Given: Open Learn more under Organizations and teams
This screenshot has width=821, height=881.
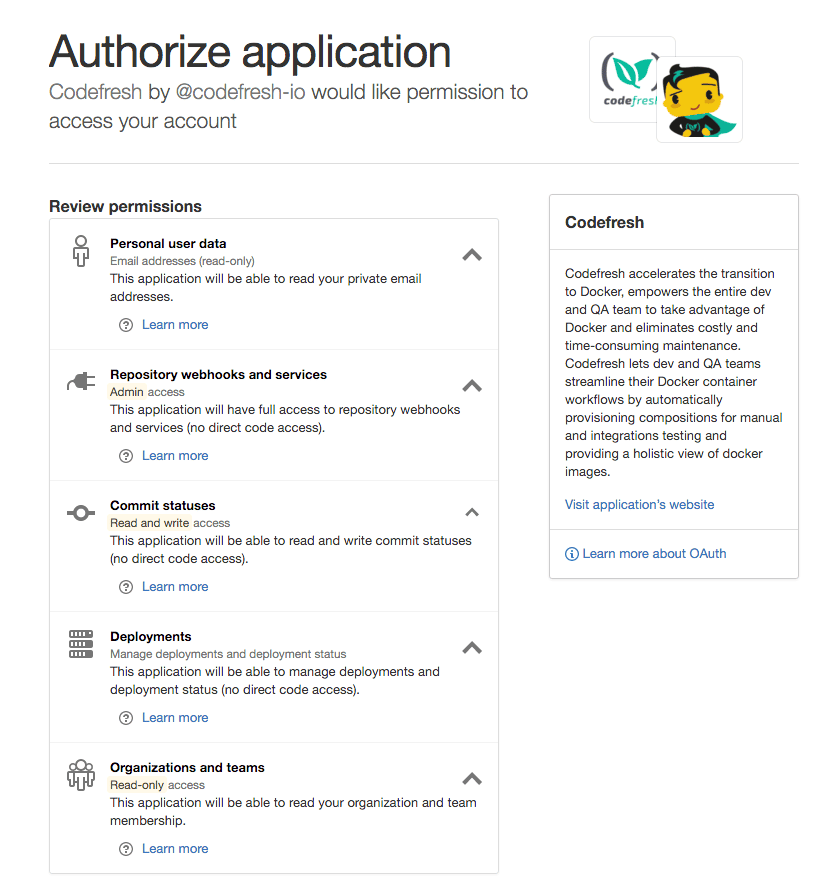Looking at the screenshot, I should point(175,849).
